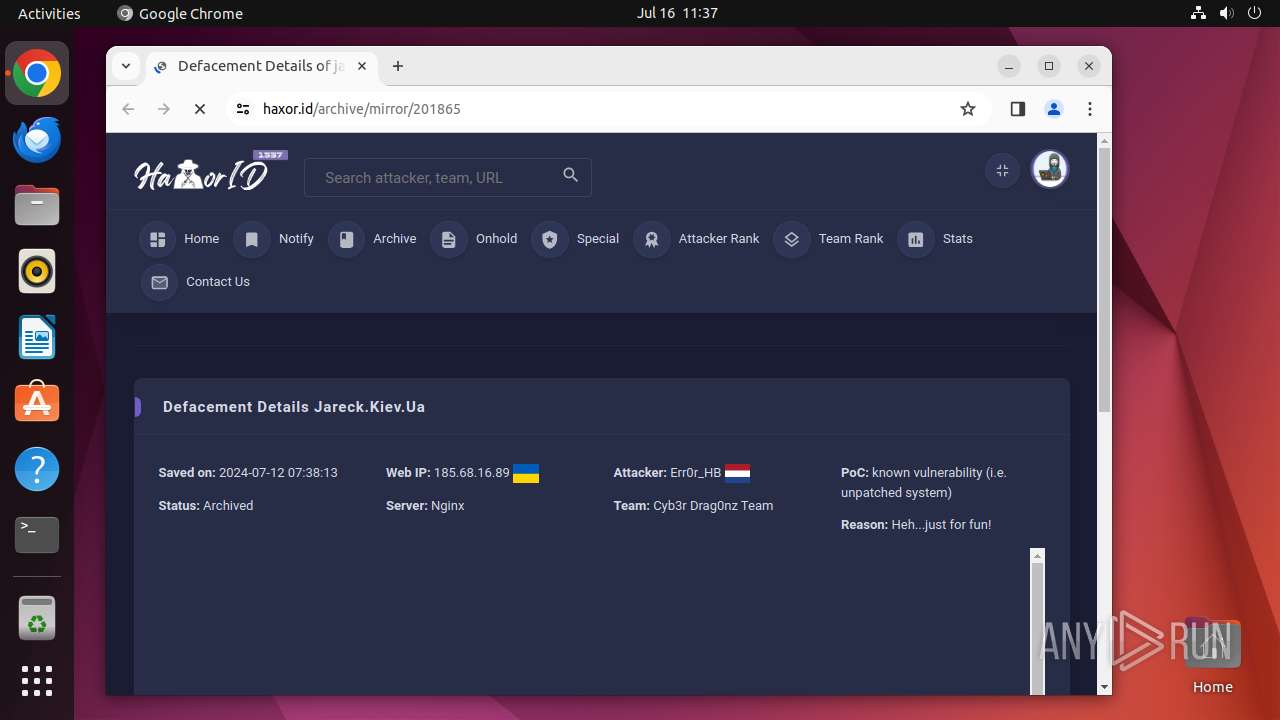Click the page vertical scrollbar
The height and width of the screenshot is (720, 1280).
1104,278
